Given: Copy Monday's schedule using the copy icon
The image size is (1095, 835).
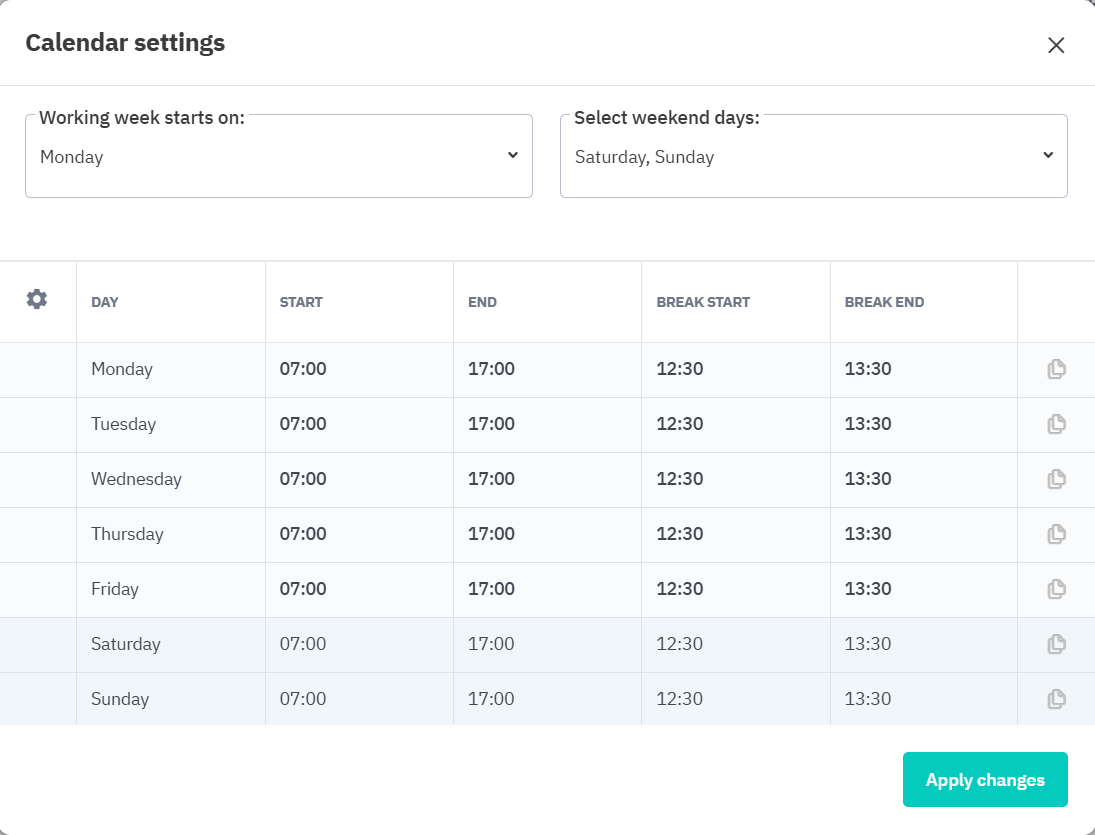Looking at the screenshot, I should 1056,369.
